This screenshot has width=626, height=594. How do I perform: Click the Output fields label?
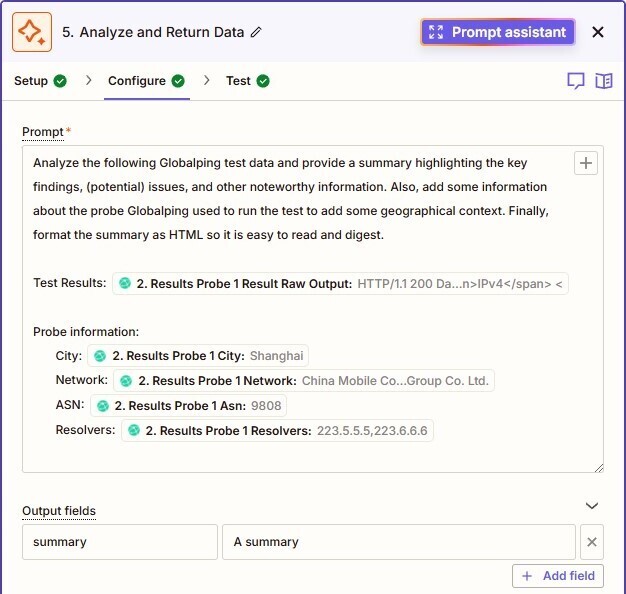(x=59, y=511)
